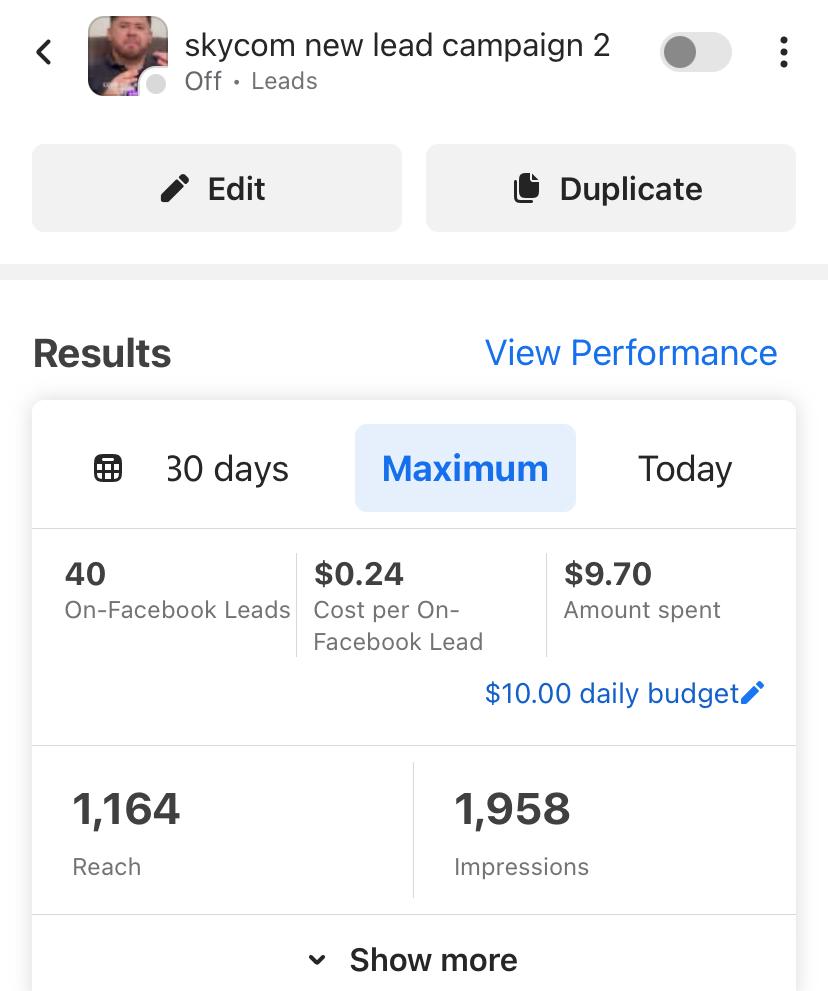Image resolution: width=828 pixels, height=991 pixels.
Task: Turn on the skycom campaign toggle switch
Action: (696, 52)
